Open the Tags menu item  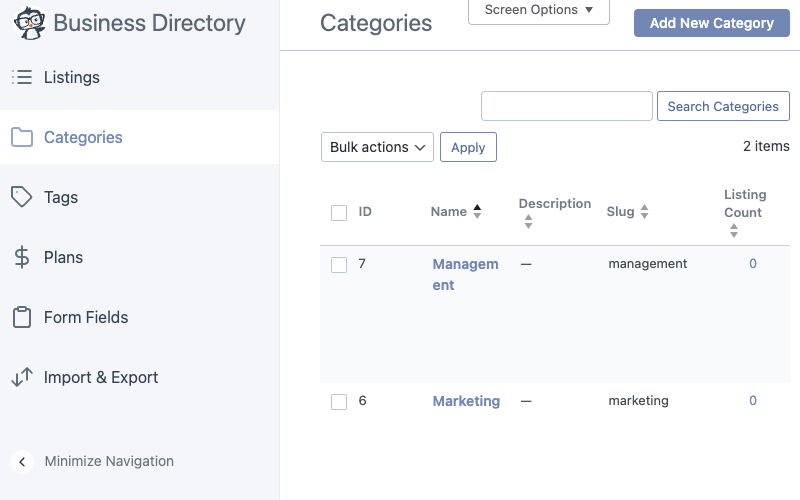tap(61, 197)
